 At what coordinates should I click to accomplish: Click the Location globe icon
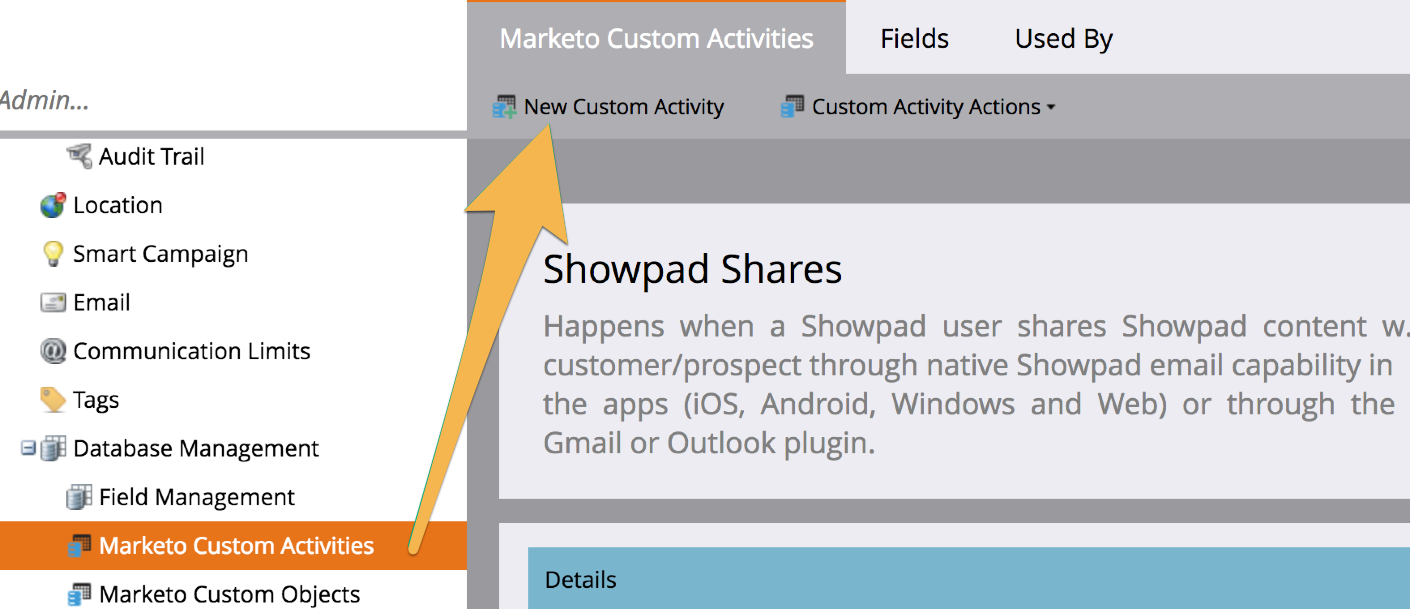pyautogui.click(x=53, y=205)
